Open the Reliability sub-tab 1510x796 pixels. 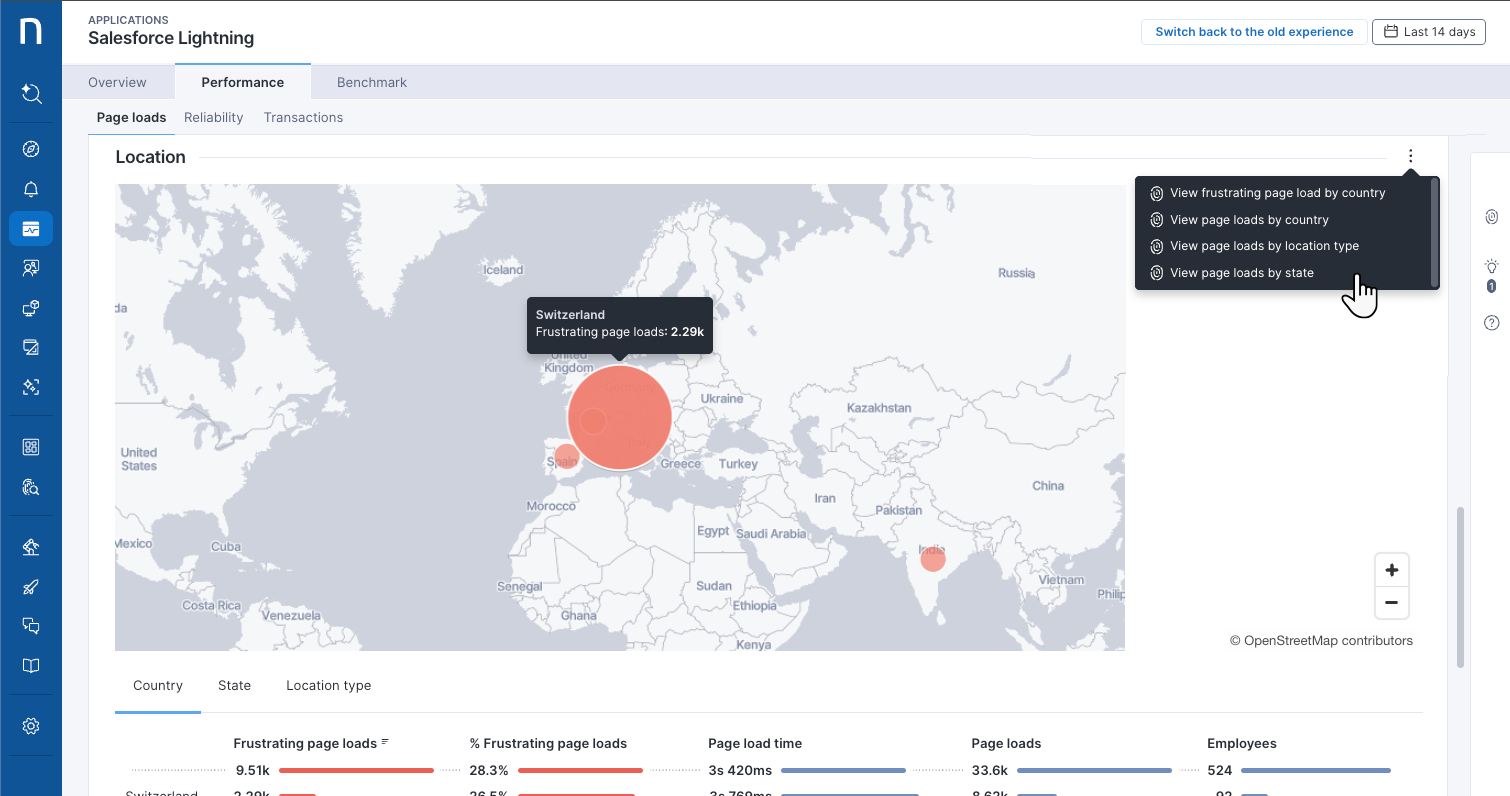213,117
